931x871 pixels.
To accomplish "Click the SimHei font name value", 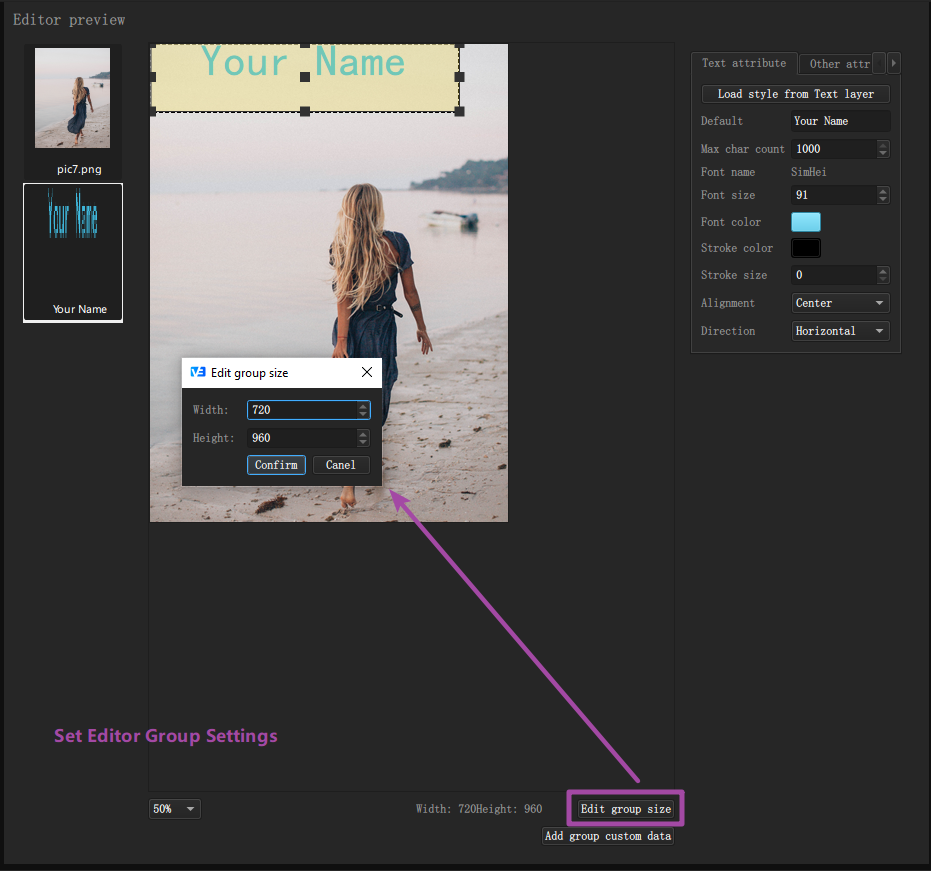I will click(x=808, y=172).
